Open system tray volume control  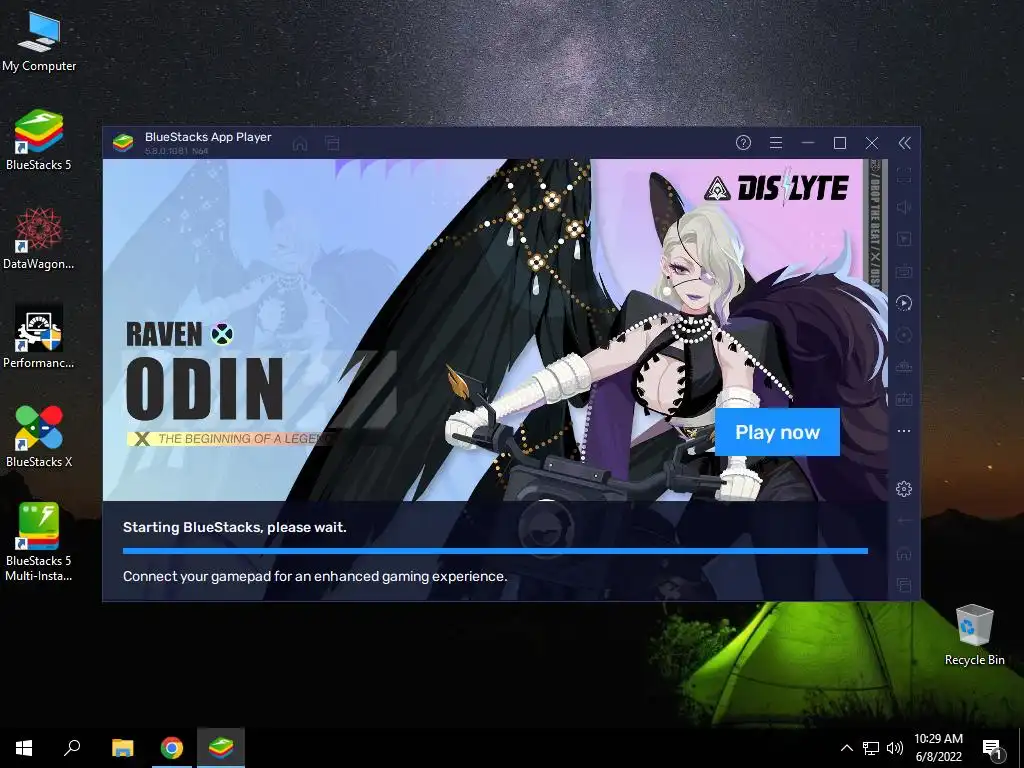pos(895,748)
